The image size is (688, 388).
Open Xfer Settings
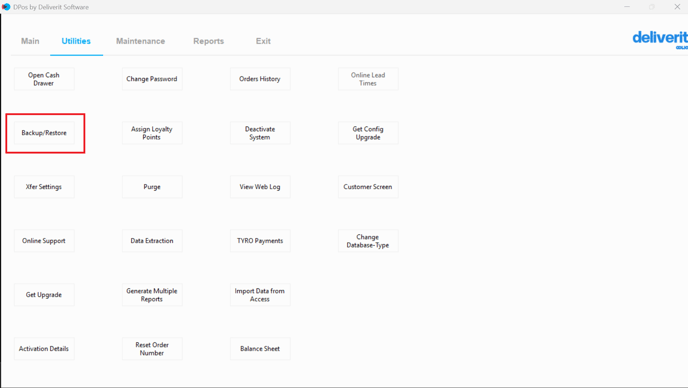point(44,187)
